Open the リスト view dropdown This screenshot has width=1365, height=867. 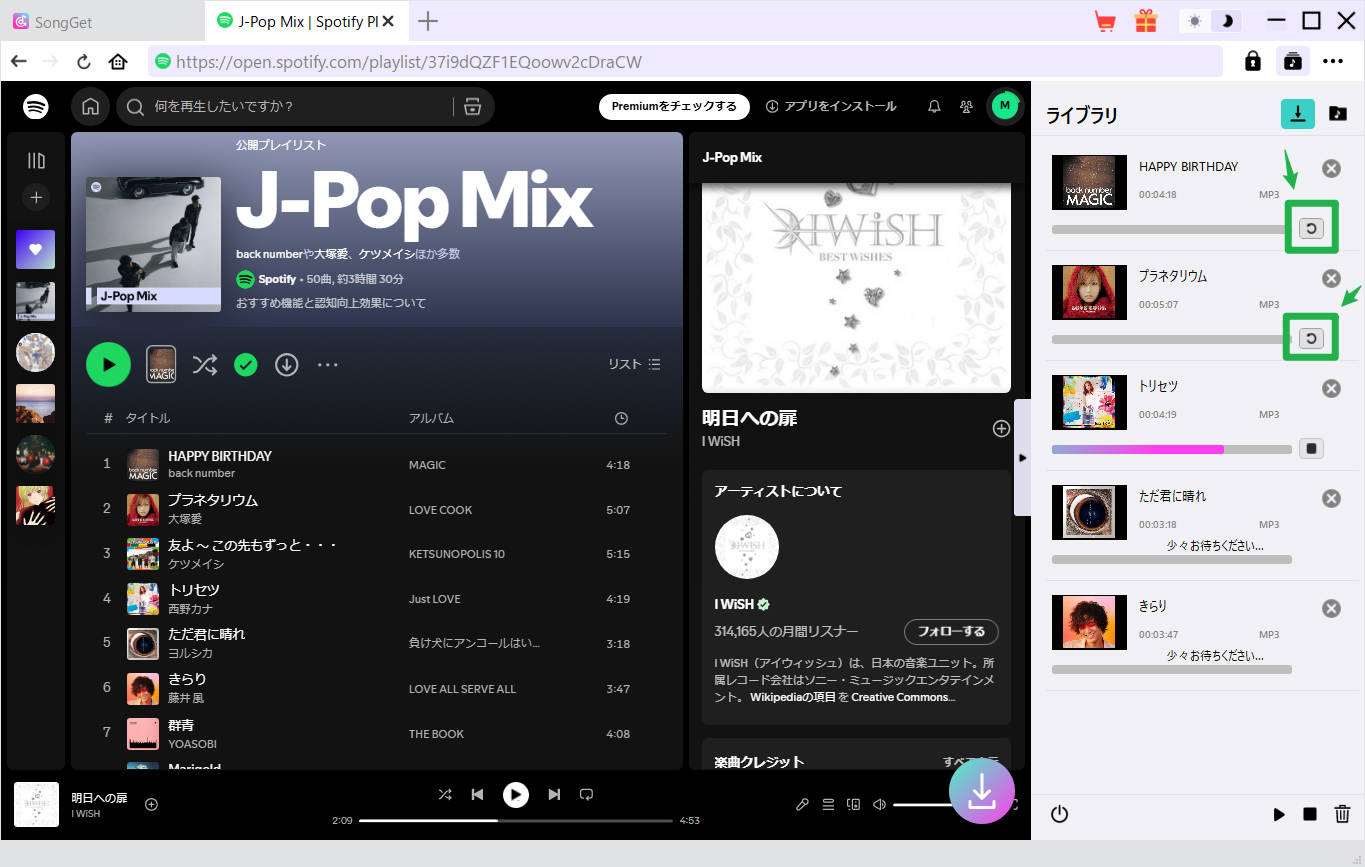pyautogui.click(x=635, y=364)
